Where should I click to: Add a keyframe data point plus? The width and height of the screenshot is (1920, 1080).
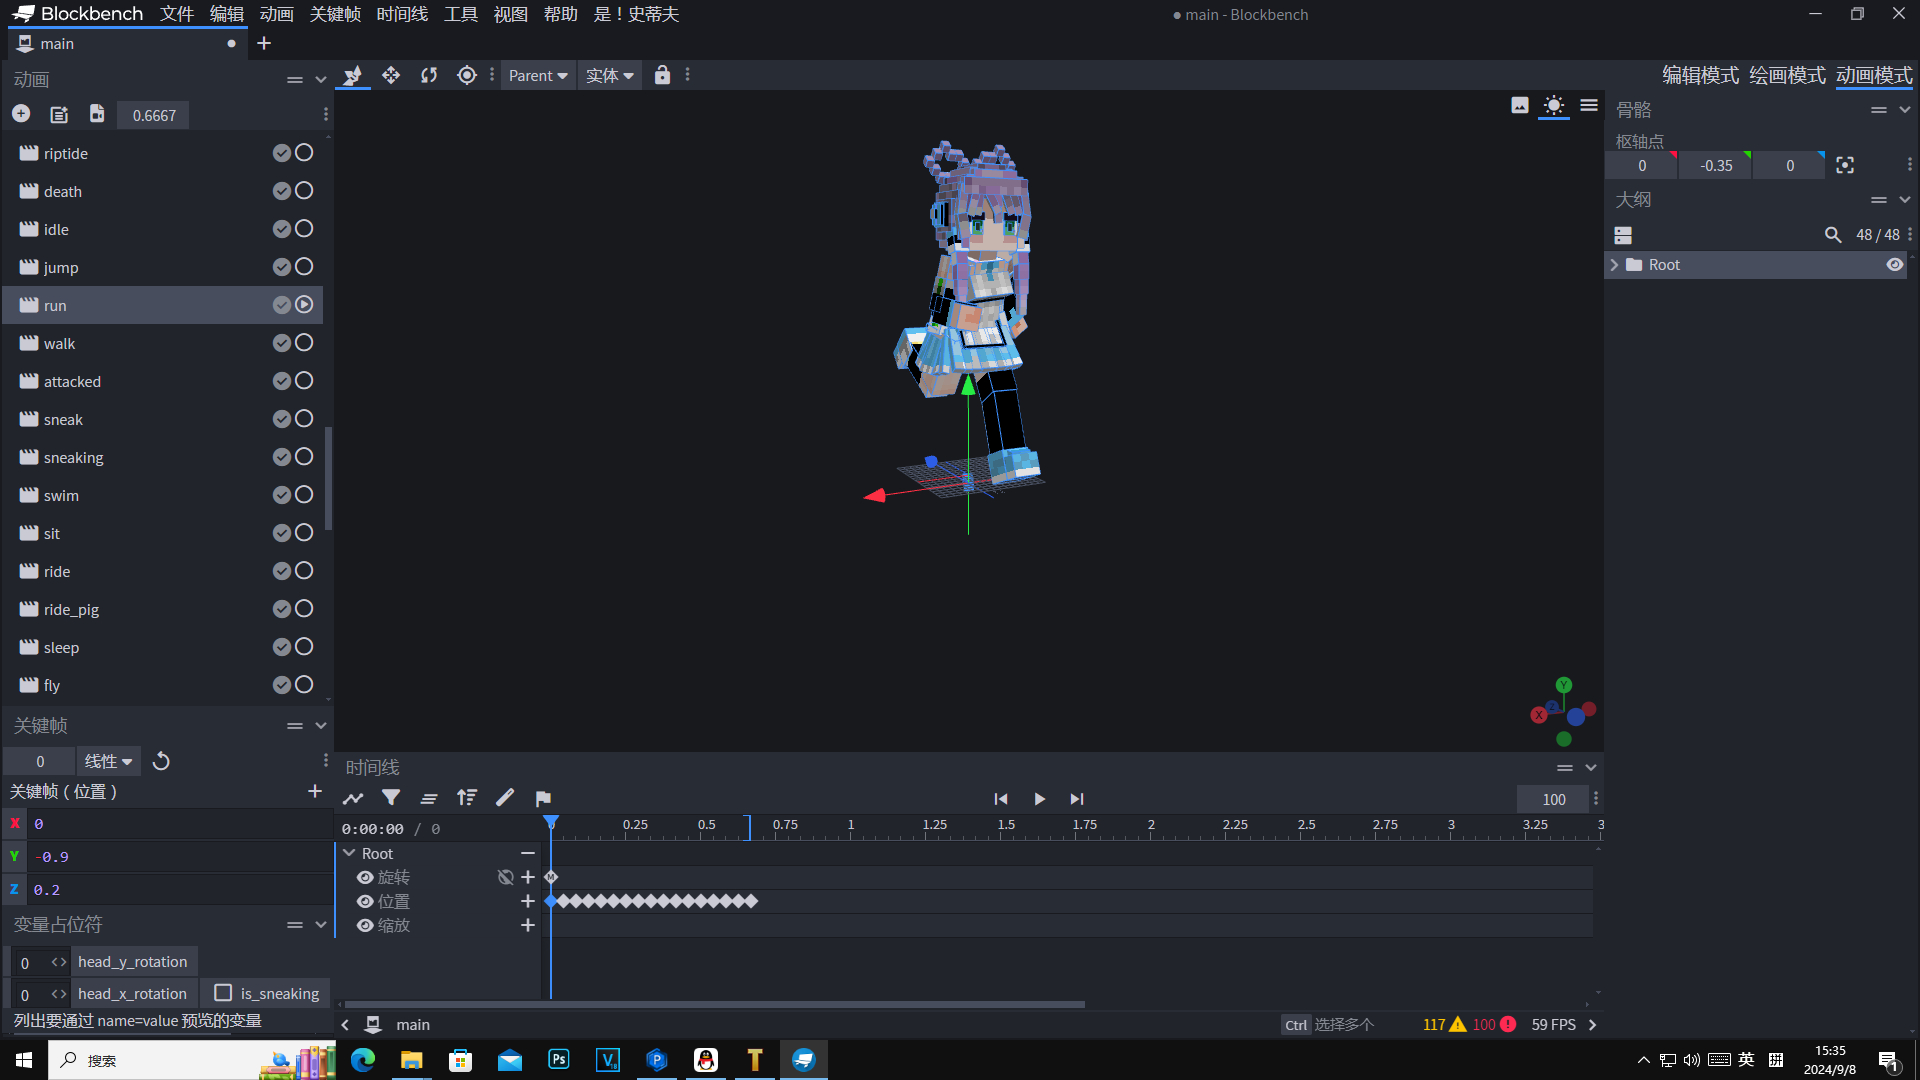coord(315,791)
